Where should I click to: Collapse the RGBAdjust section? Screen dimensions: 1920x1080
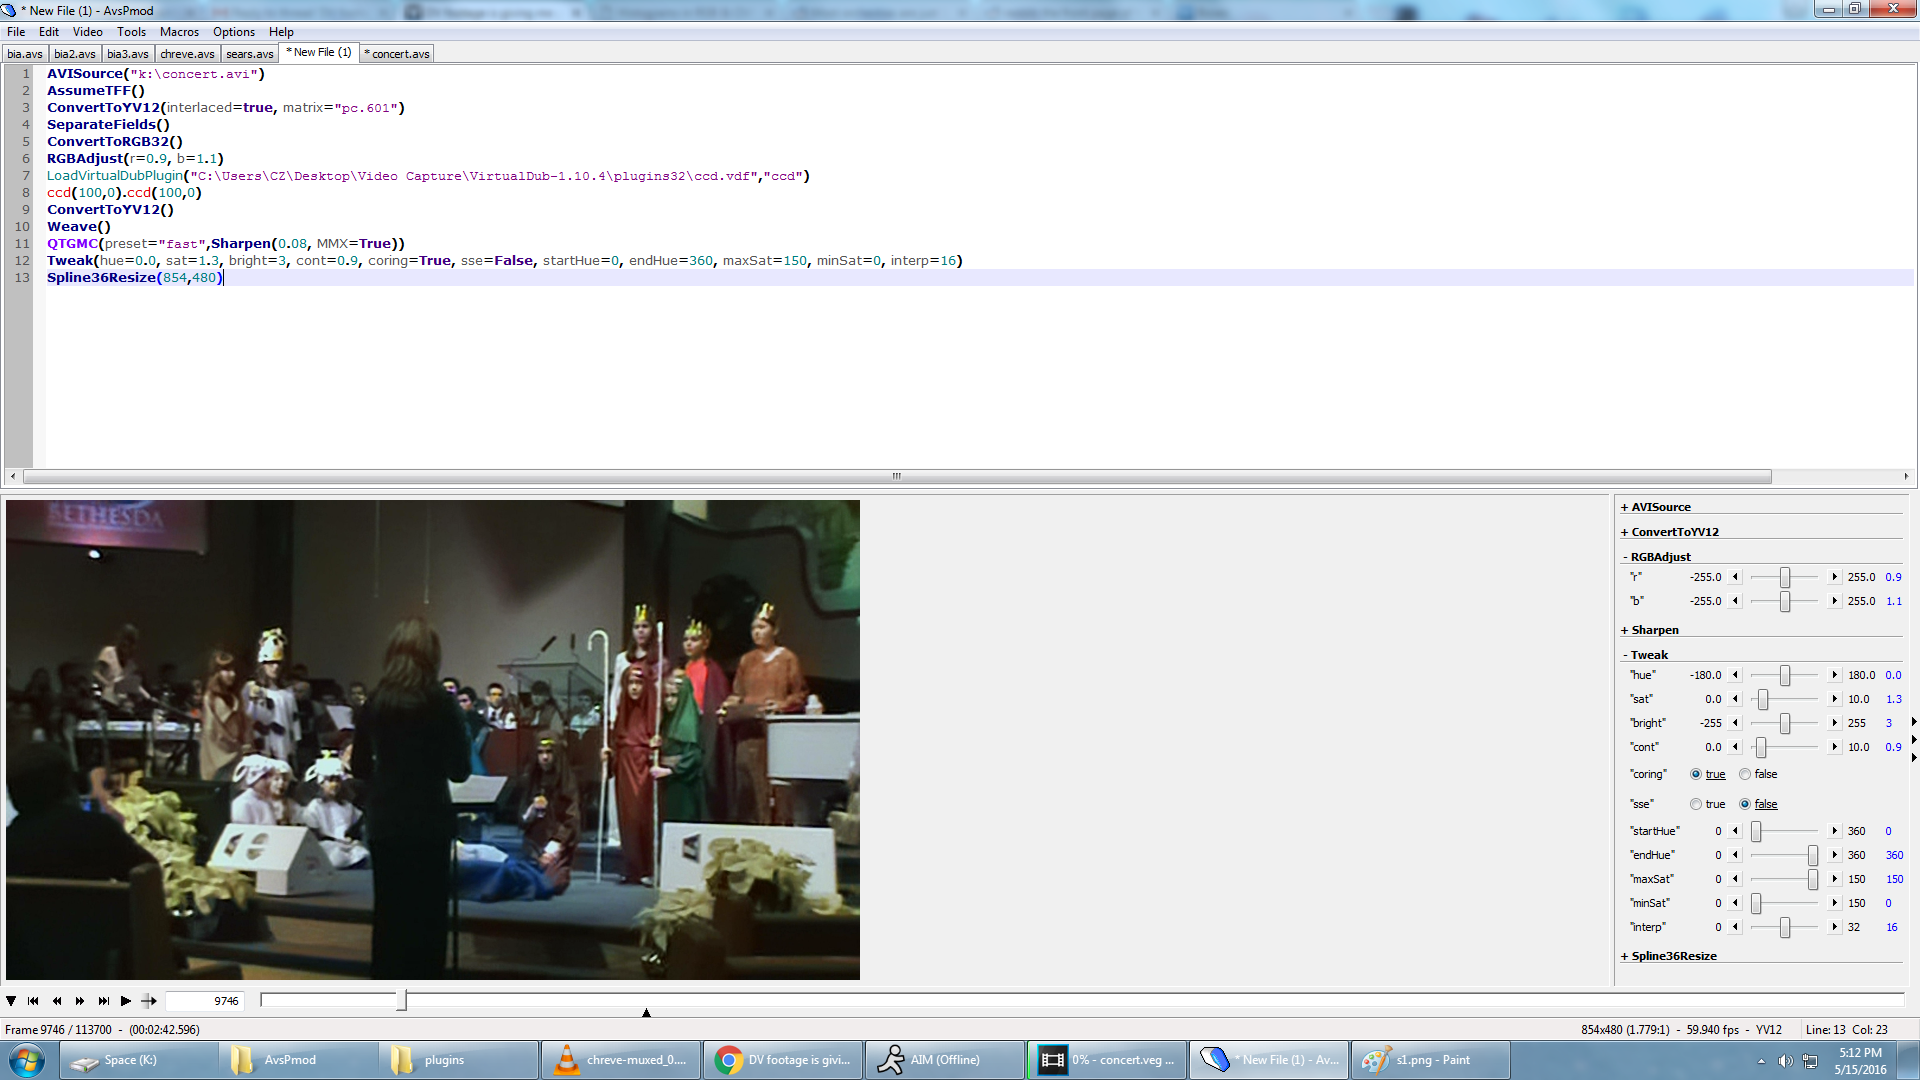pyautogui.click(x=1660, y=557)
